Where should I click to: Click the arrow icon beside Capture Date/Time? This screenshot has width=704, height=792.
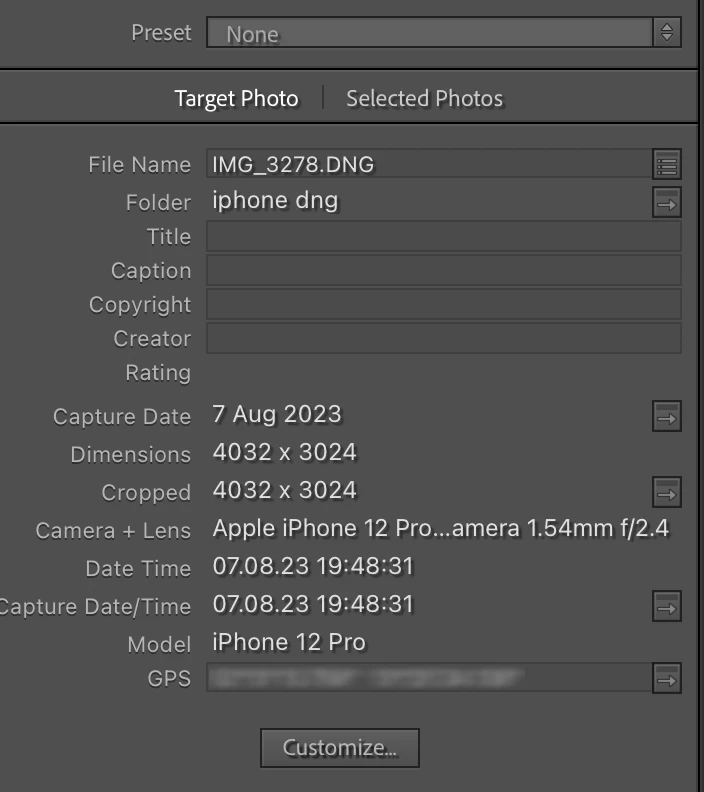pyautogui.click(x=667, y=606)
